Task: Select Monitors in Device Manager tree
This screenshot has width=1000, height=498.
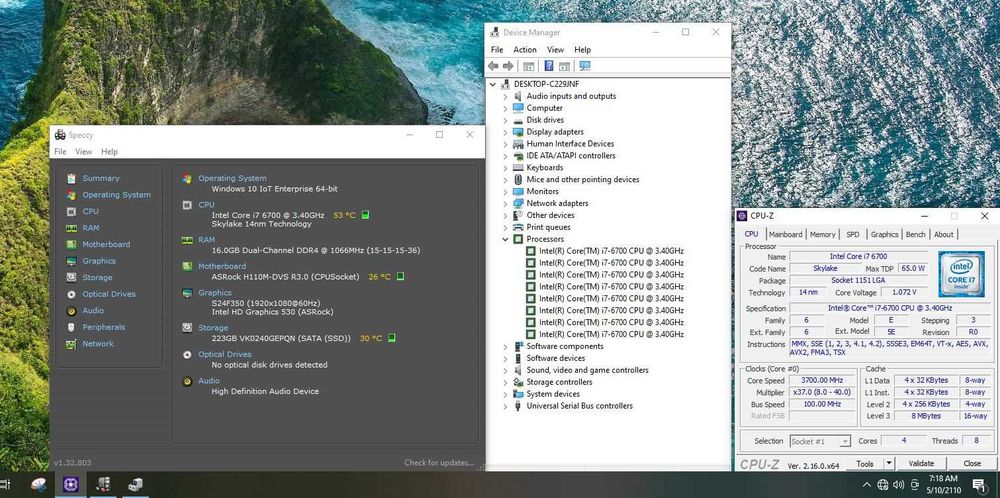Action: (542, 191)
